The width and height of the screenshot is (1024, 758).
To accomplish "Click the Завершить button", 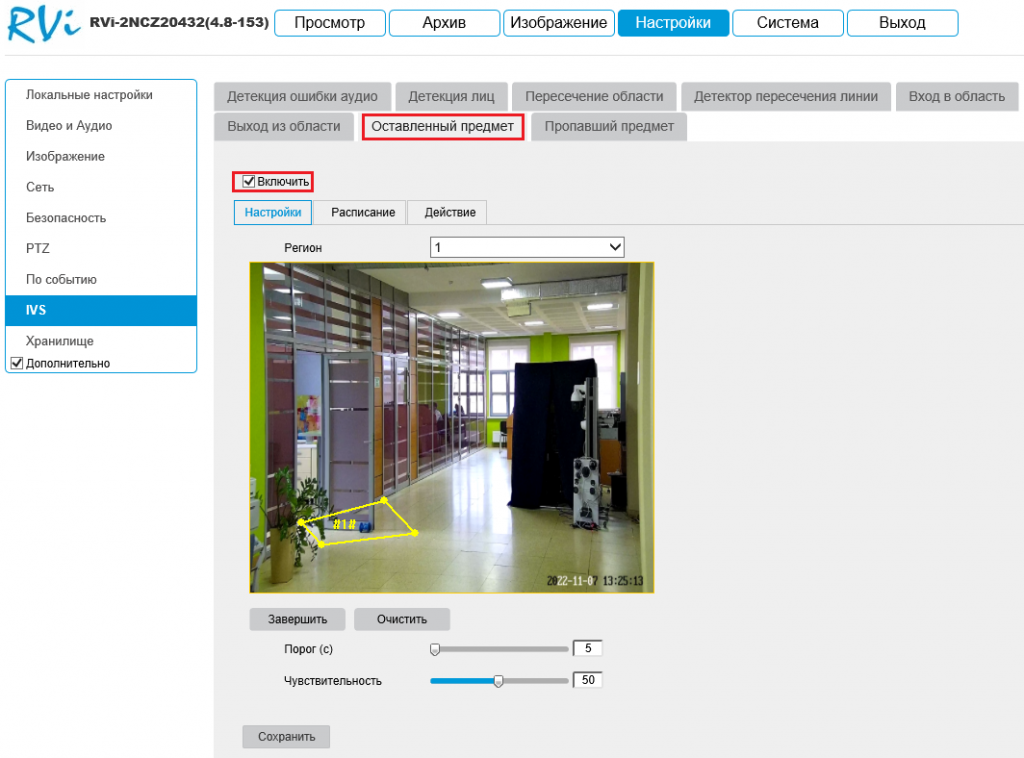I will pyautogui.click(x=297, y=619).
